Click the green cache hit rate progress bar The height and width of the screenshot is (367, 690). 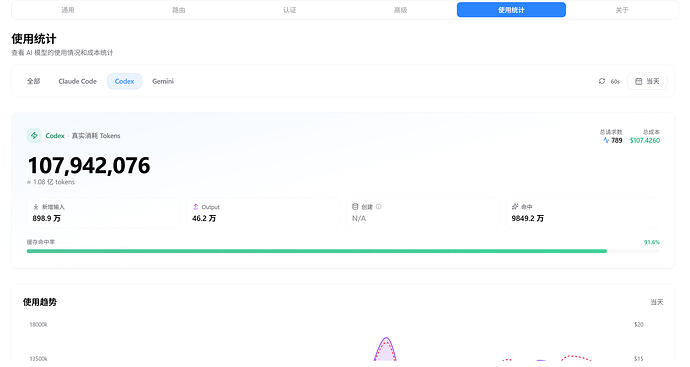pos(317,251)
